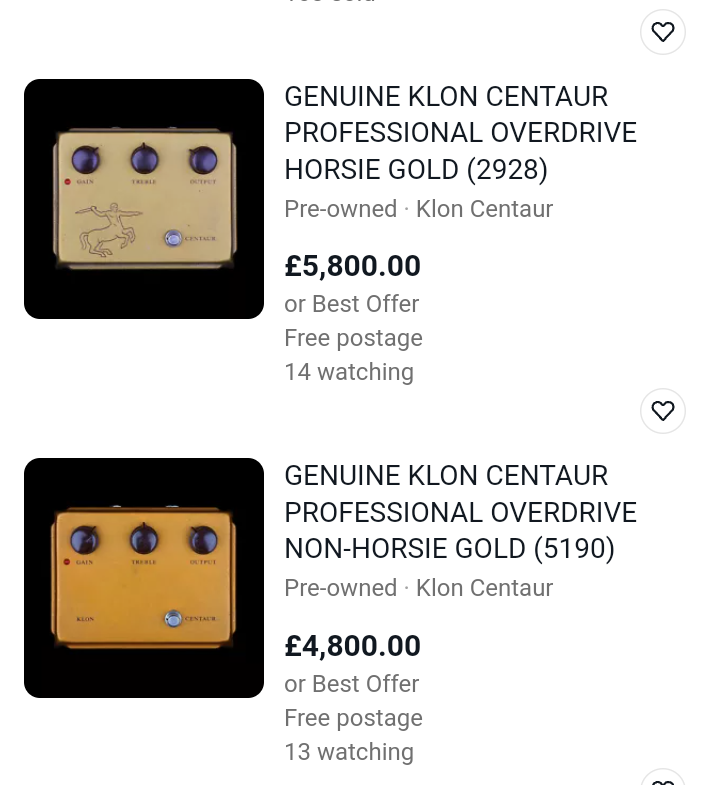The height and width of the screenshot is (785, 720).
Task: Click "Pre-owned" on the Non-Horsie Gold (5190) listing
Action: tap(340, 588)
